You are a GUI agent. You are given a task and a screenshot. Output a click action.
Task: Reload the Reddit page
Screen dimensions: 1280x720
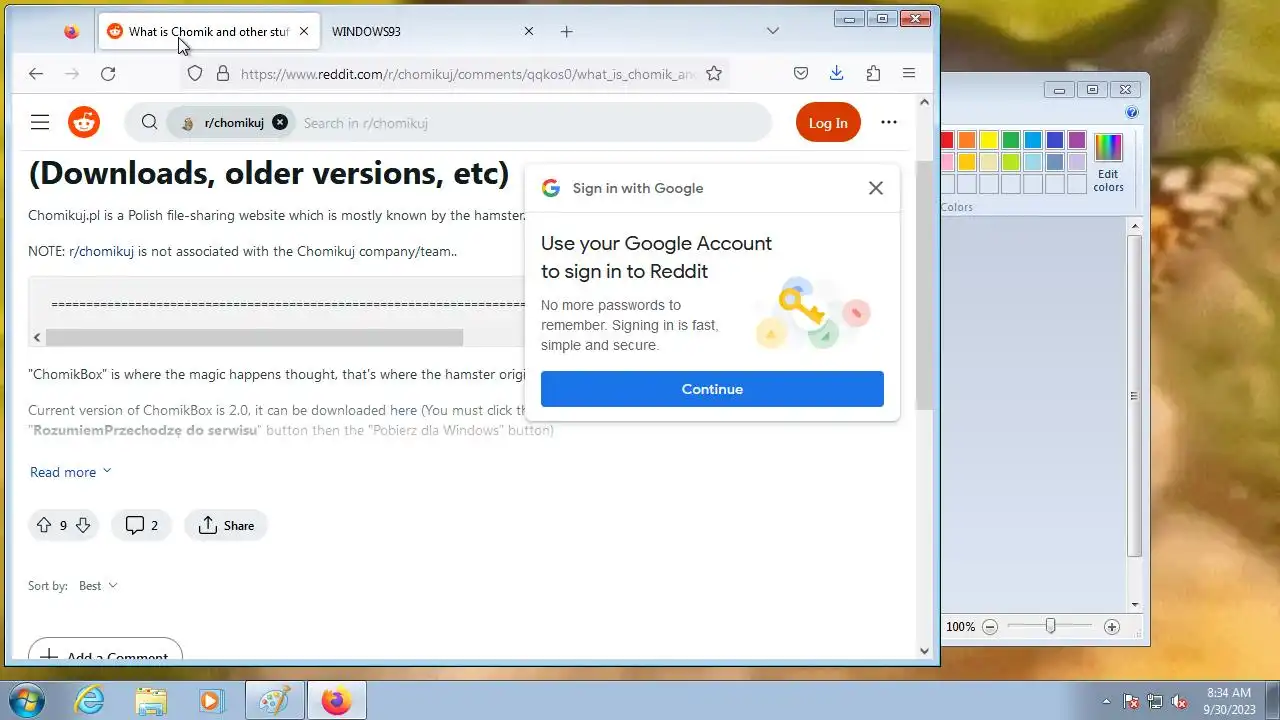point(108,73)
